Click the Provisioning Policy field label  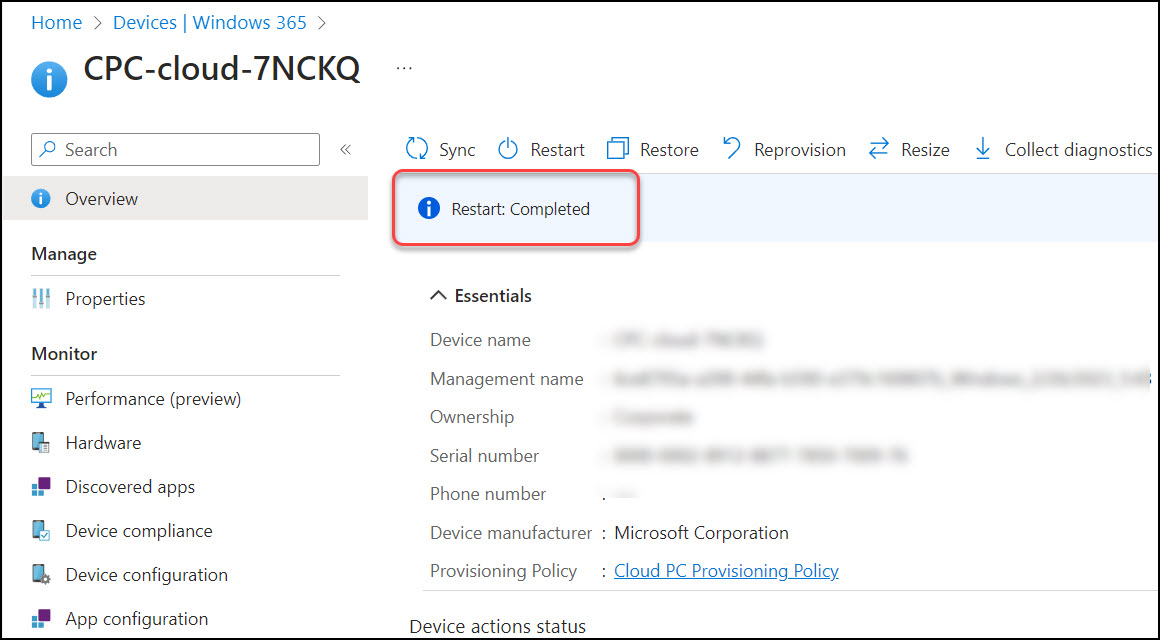503,571
